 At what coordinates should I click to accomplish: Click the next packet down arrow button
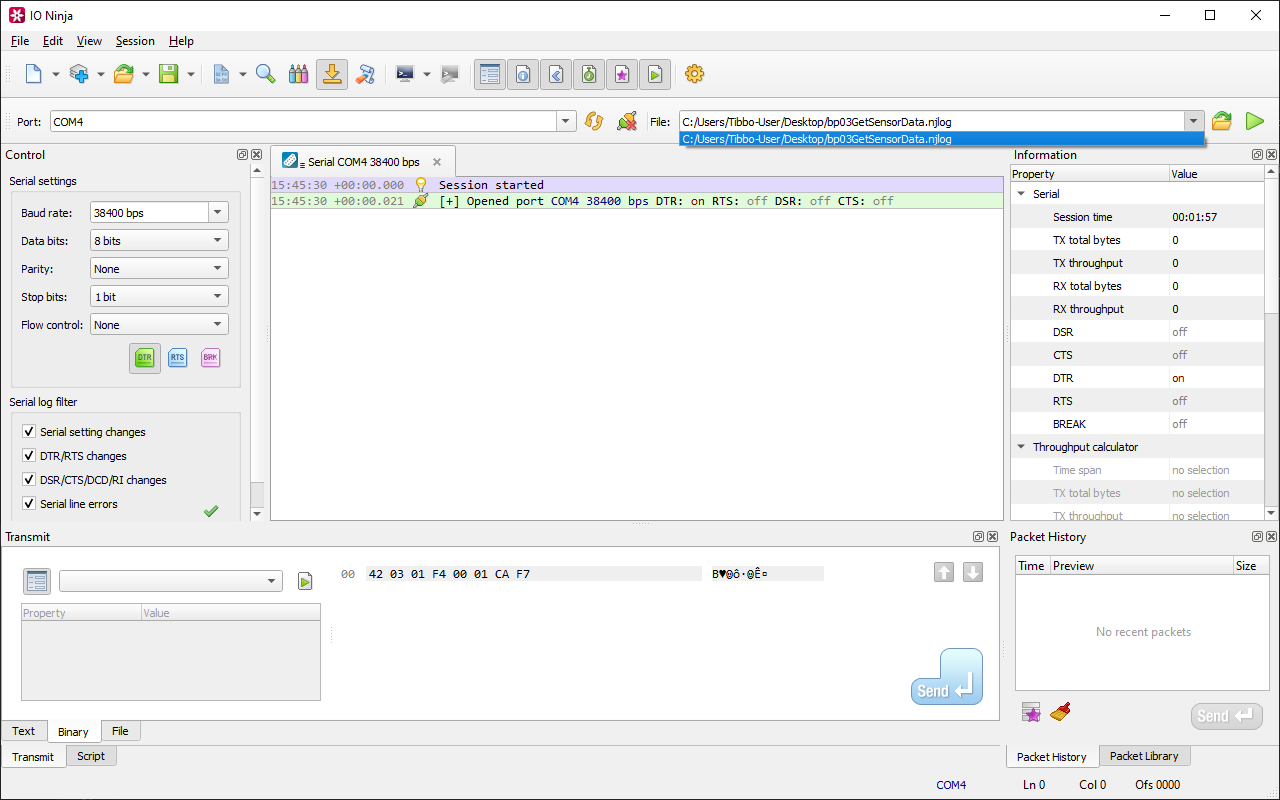coord(973,572)
